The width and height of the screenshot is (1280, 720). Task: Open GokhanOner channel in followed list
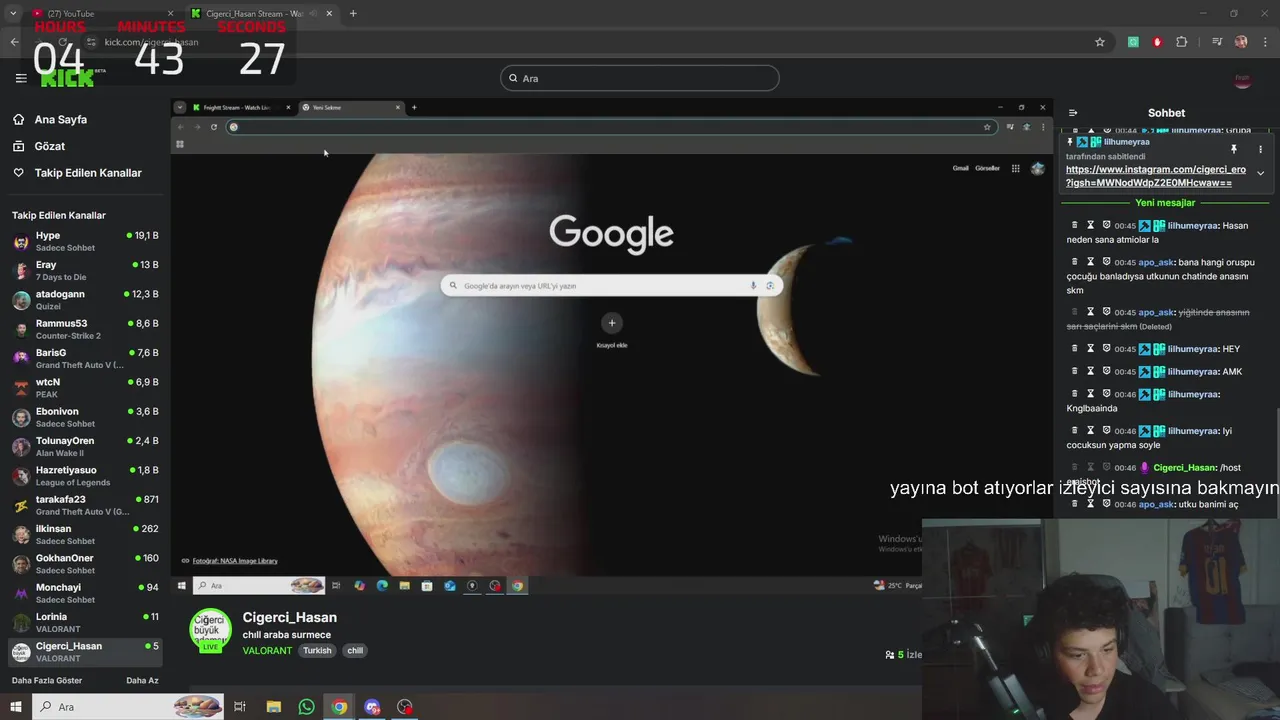pyautogui.click(x=85, y=564)
